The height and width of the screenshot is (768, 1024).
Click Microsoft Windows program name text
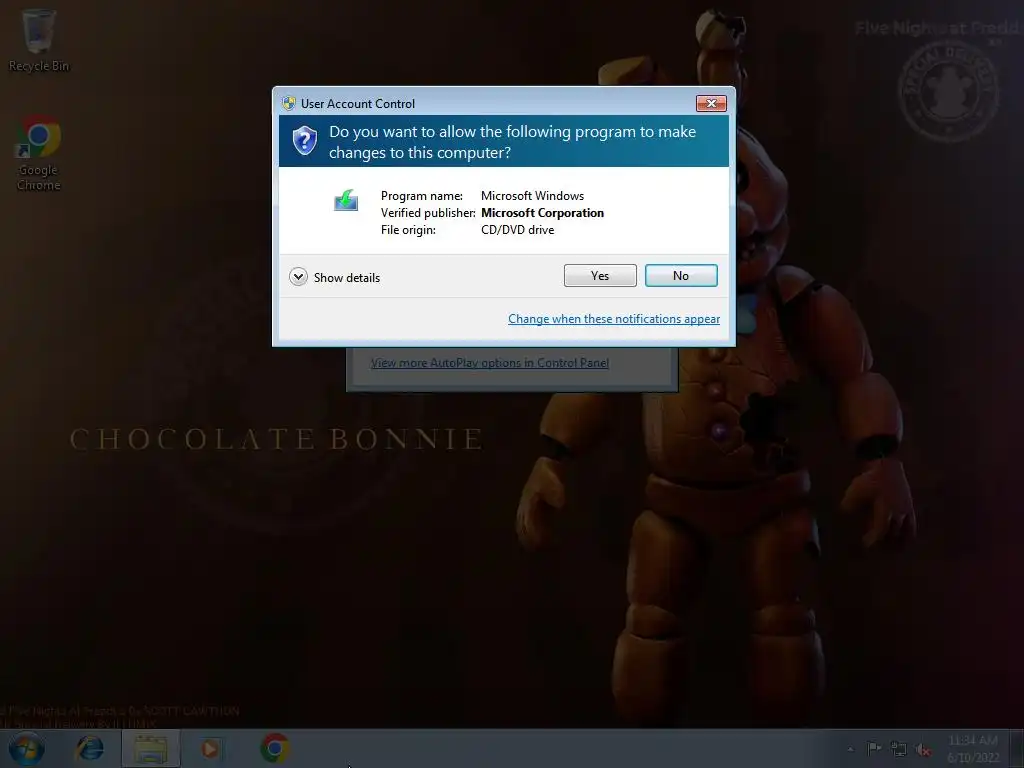coord(533,196)
